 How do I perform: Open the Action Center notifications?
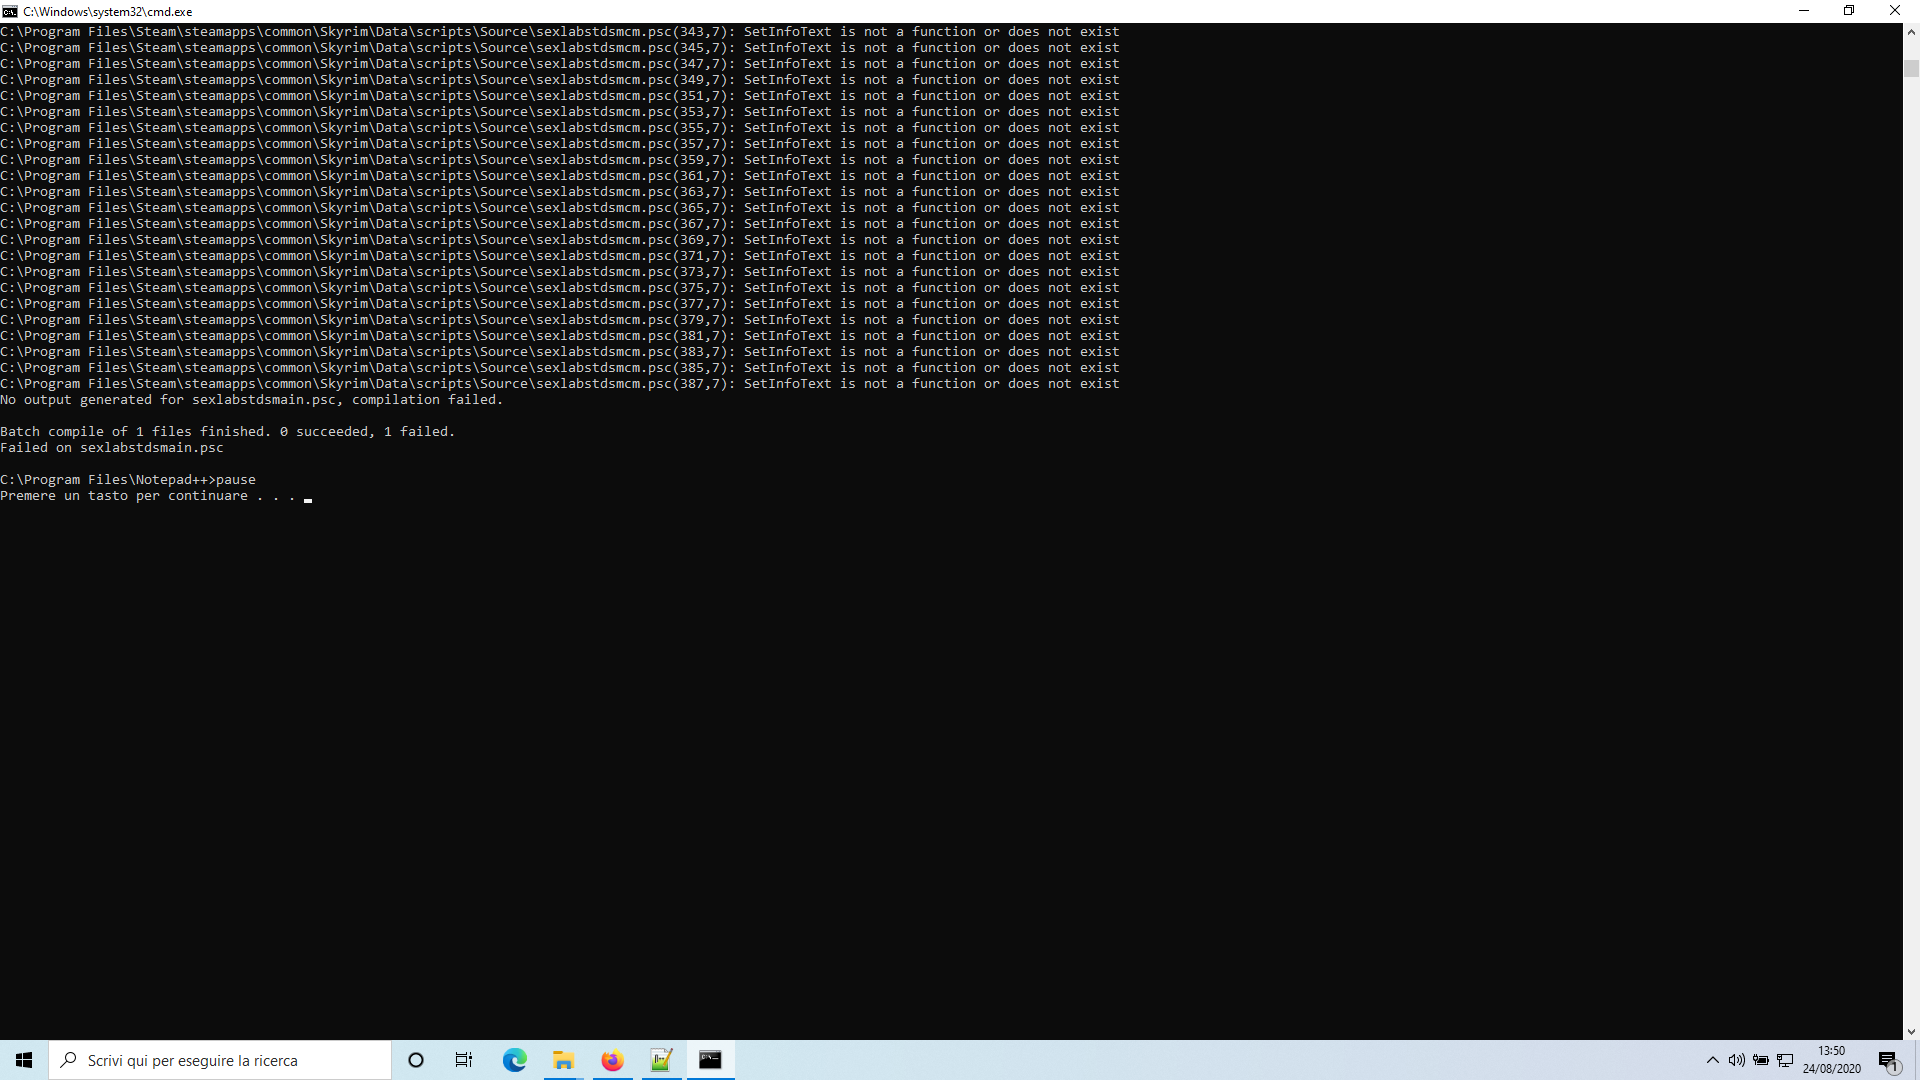point(1888,1060)
